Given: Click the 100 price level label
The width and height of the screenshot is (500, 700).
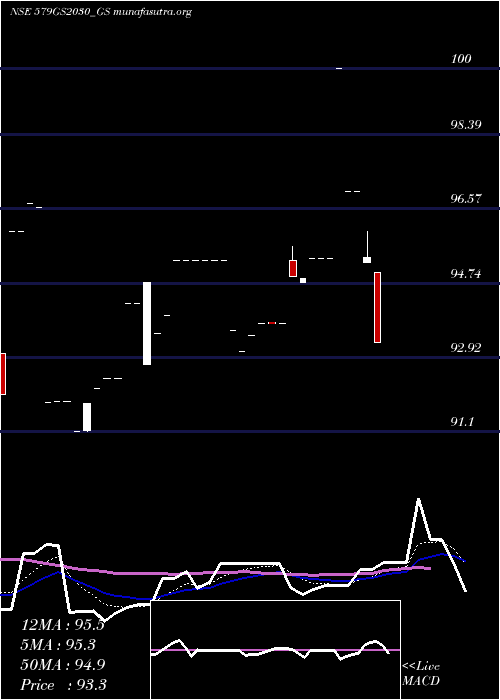Looking at the screenshot, I should tap(461, 58).
